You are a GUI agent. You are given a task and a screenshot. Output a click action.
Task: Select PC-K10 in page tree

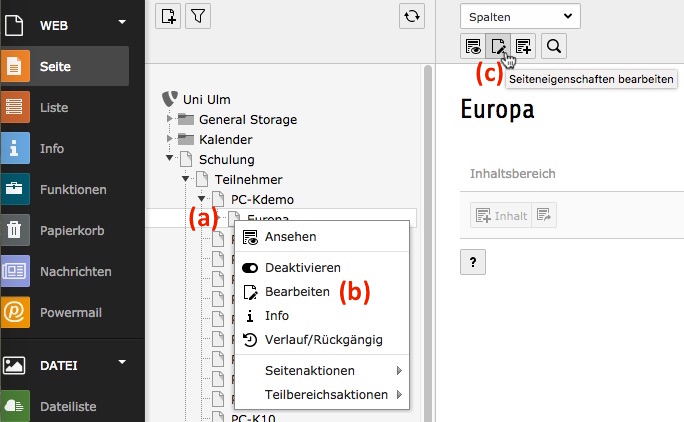253,417
